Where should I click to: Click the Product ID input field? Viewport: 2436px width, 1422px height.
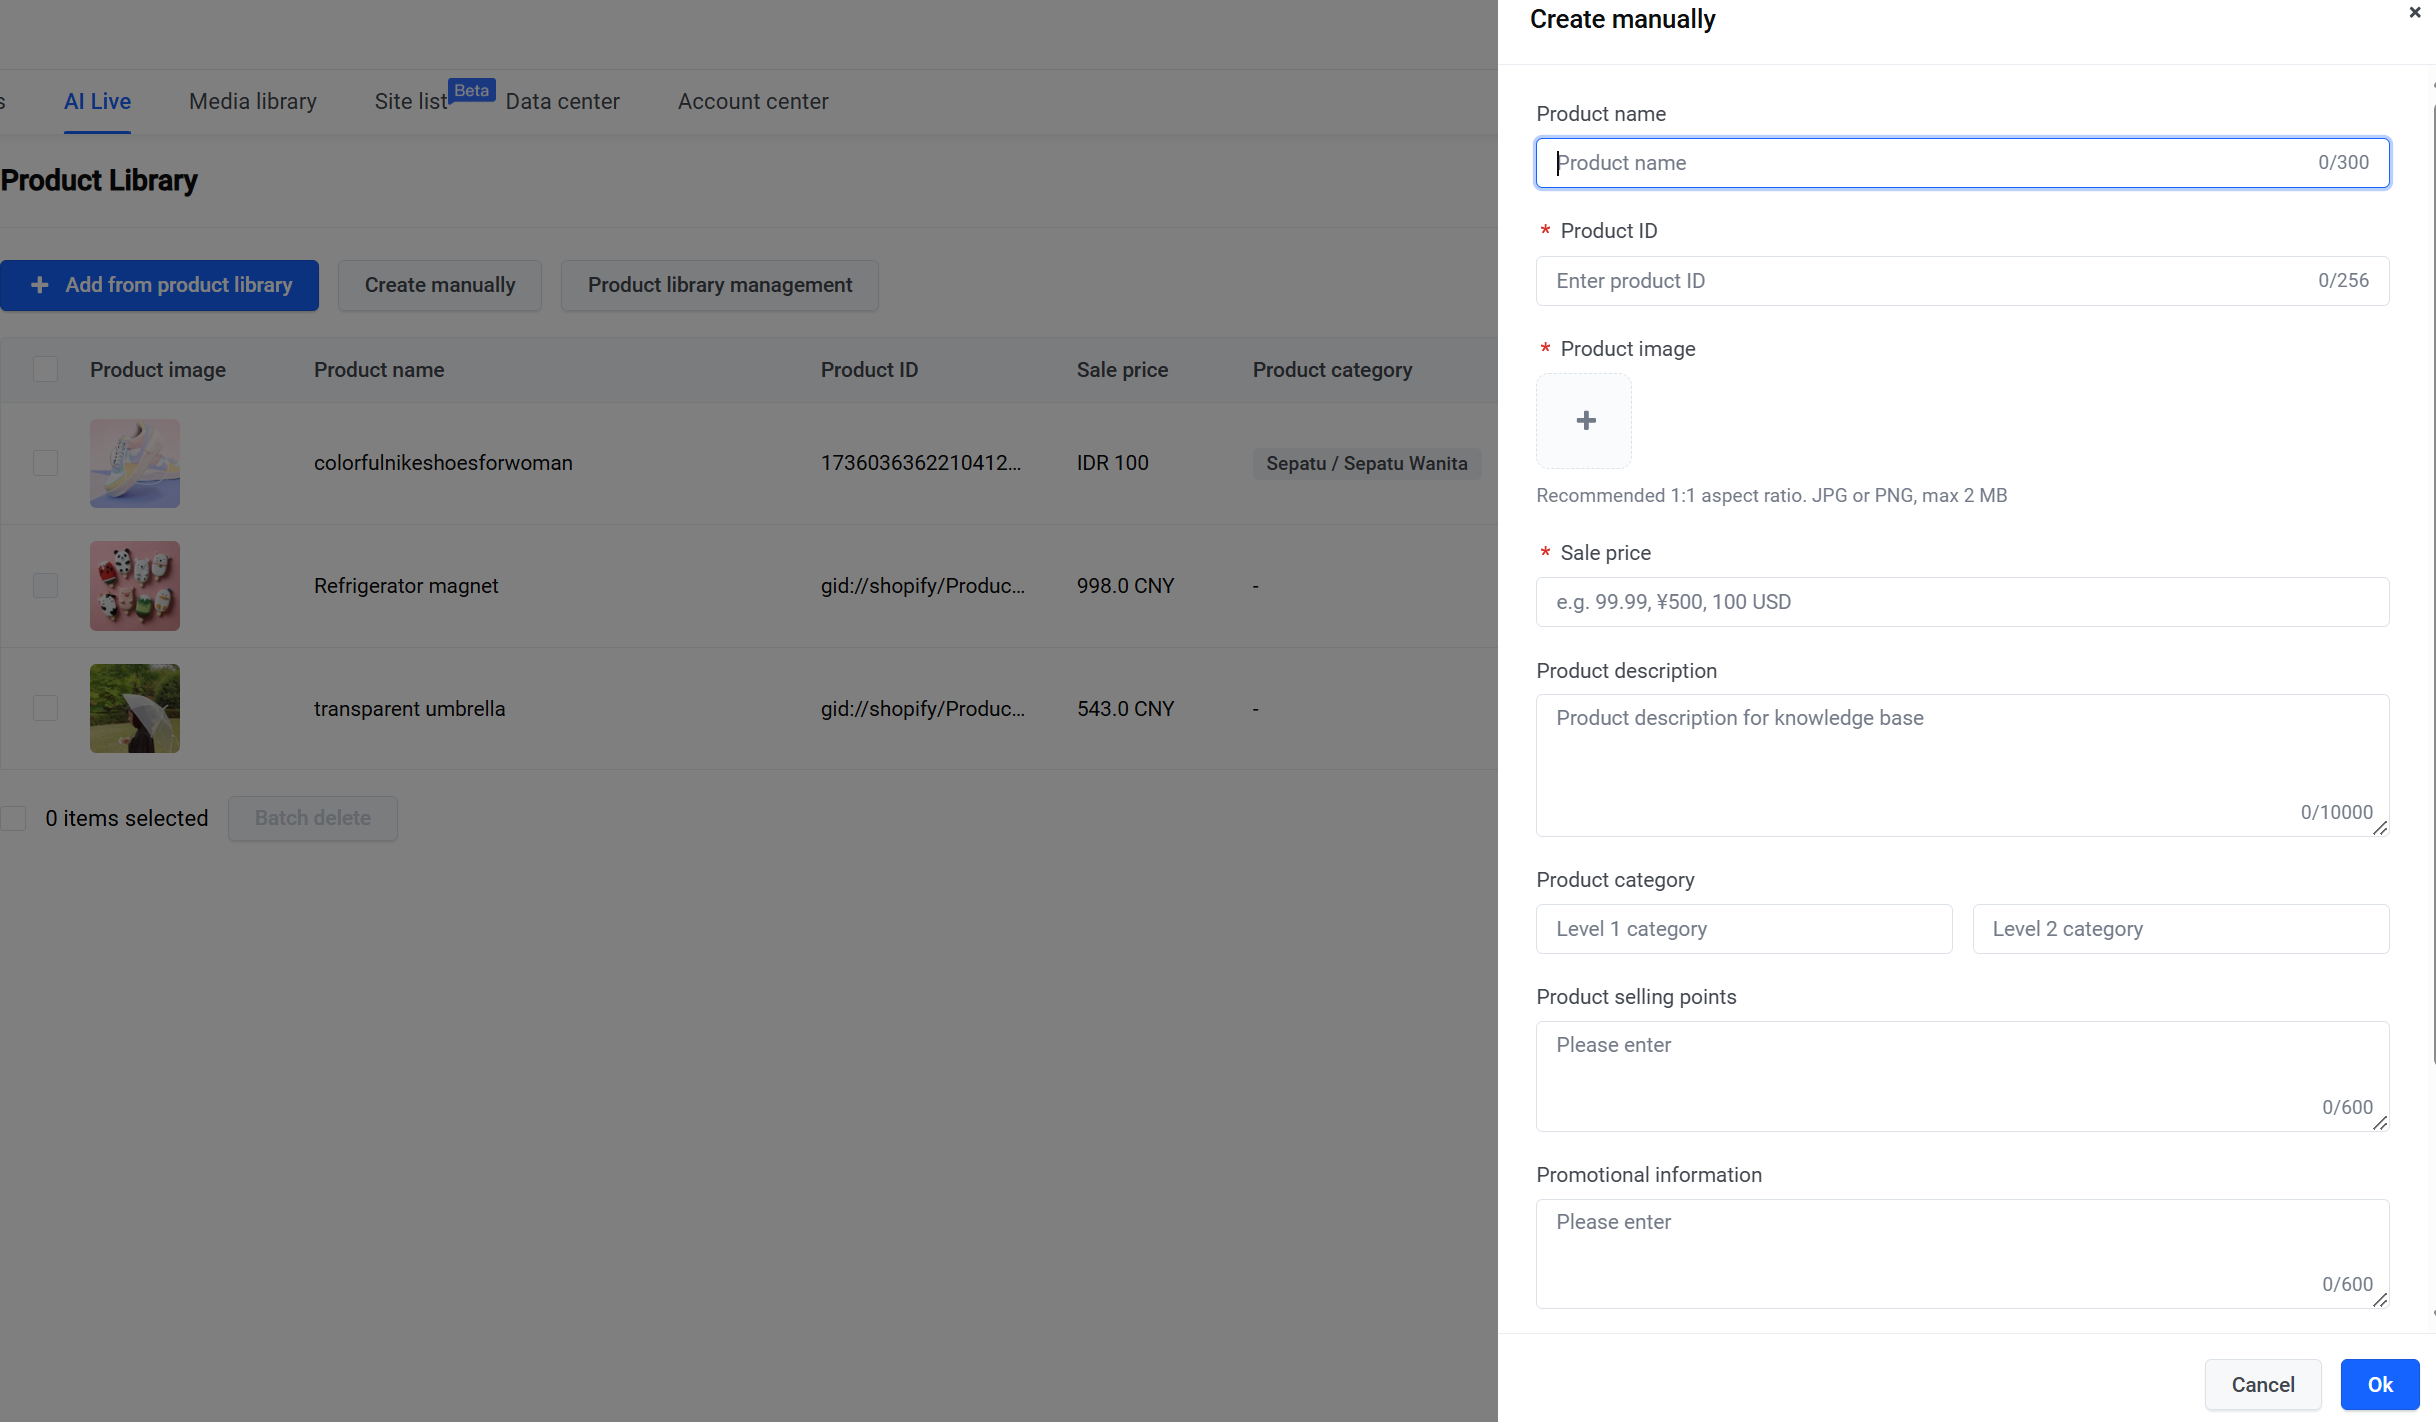1962,281
